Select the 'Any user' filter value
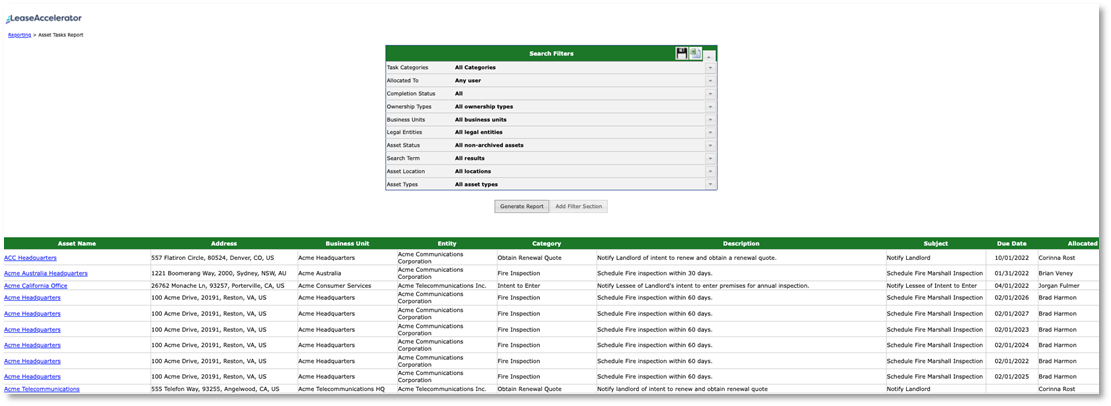The height and width of the screenshot is (406, 1111). pyautogui.click(x=468, y=80)
